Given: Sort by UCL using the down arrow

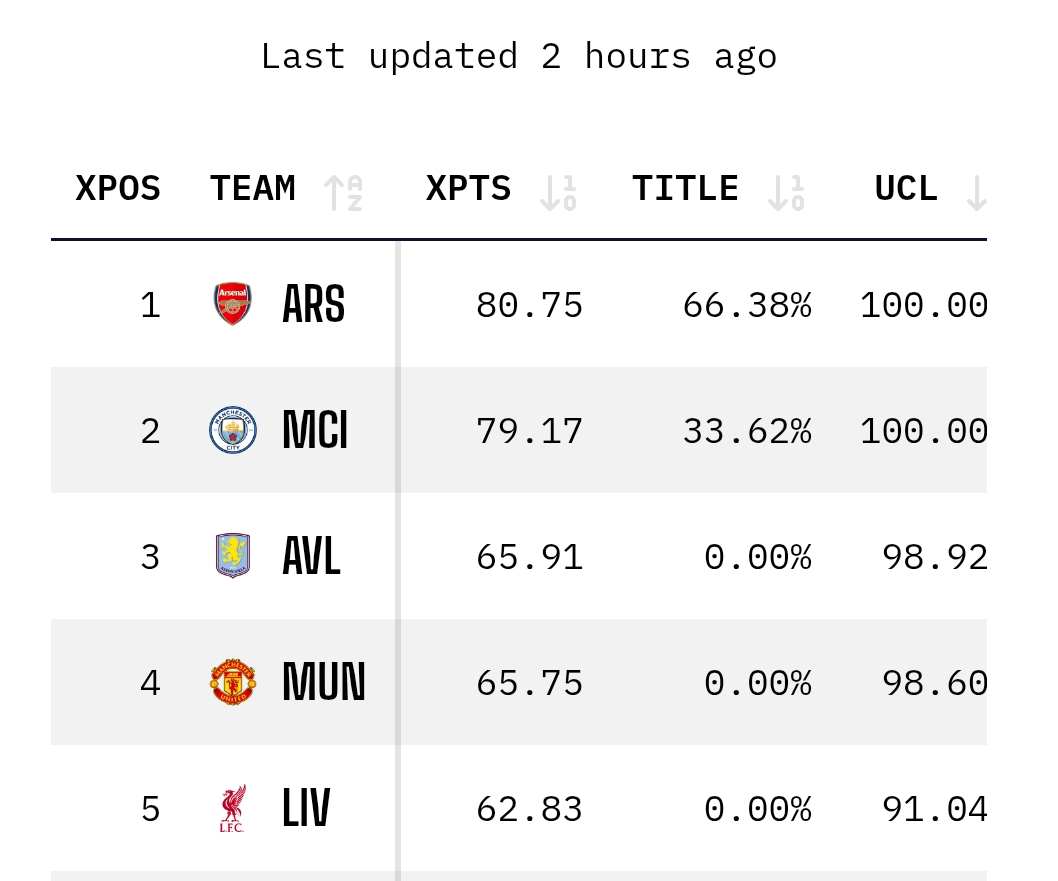Looking at the screenshot, I should (x=976, y=193).
